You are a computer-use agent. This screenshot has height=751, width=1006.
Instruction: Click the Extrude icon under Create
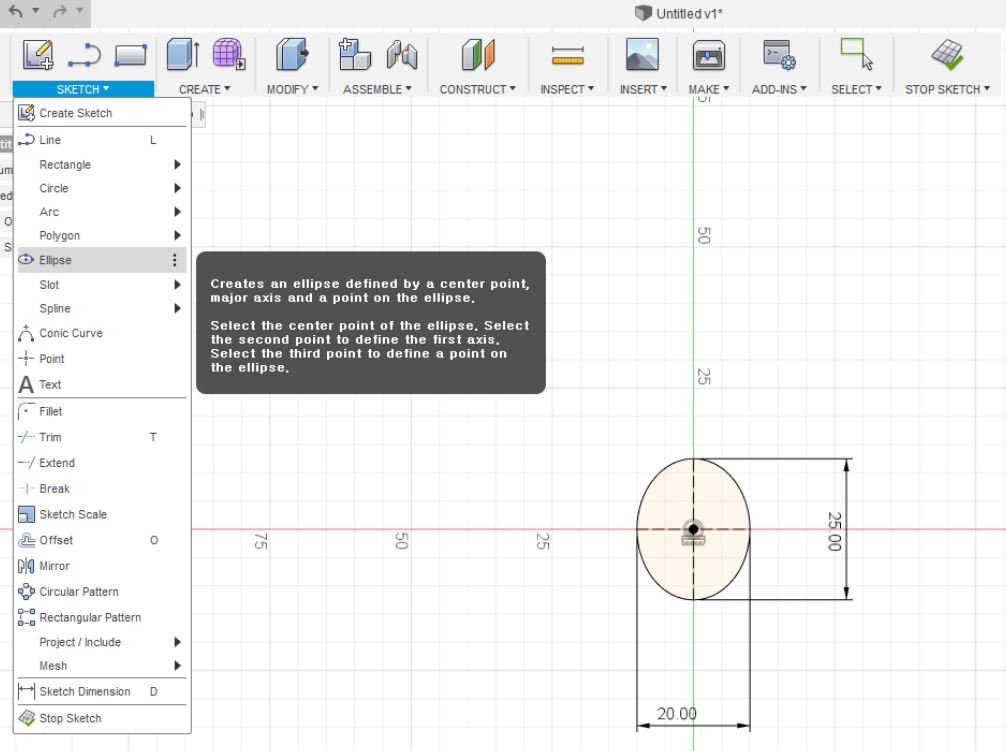click(x=183, y=54)
